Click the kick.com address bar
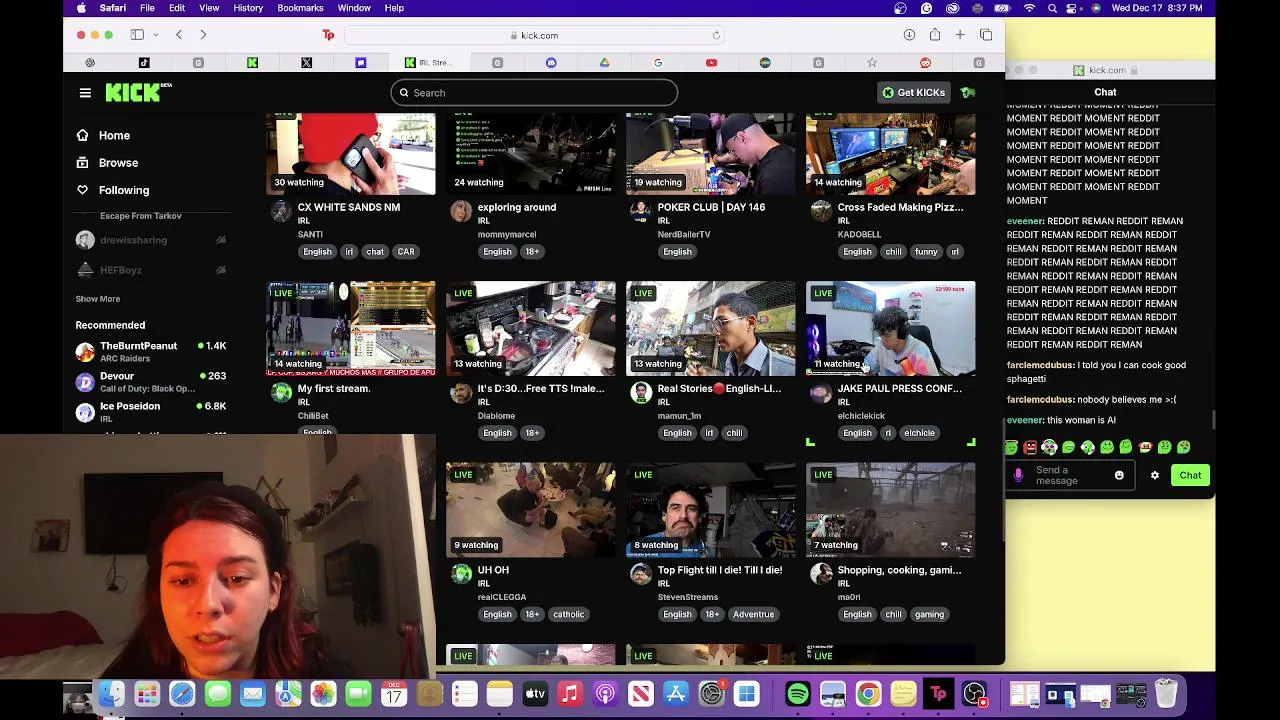The image size is (1280, 720). pos(534,35)
